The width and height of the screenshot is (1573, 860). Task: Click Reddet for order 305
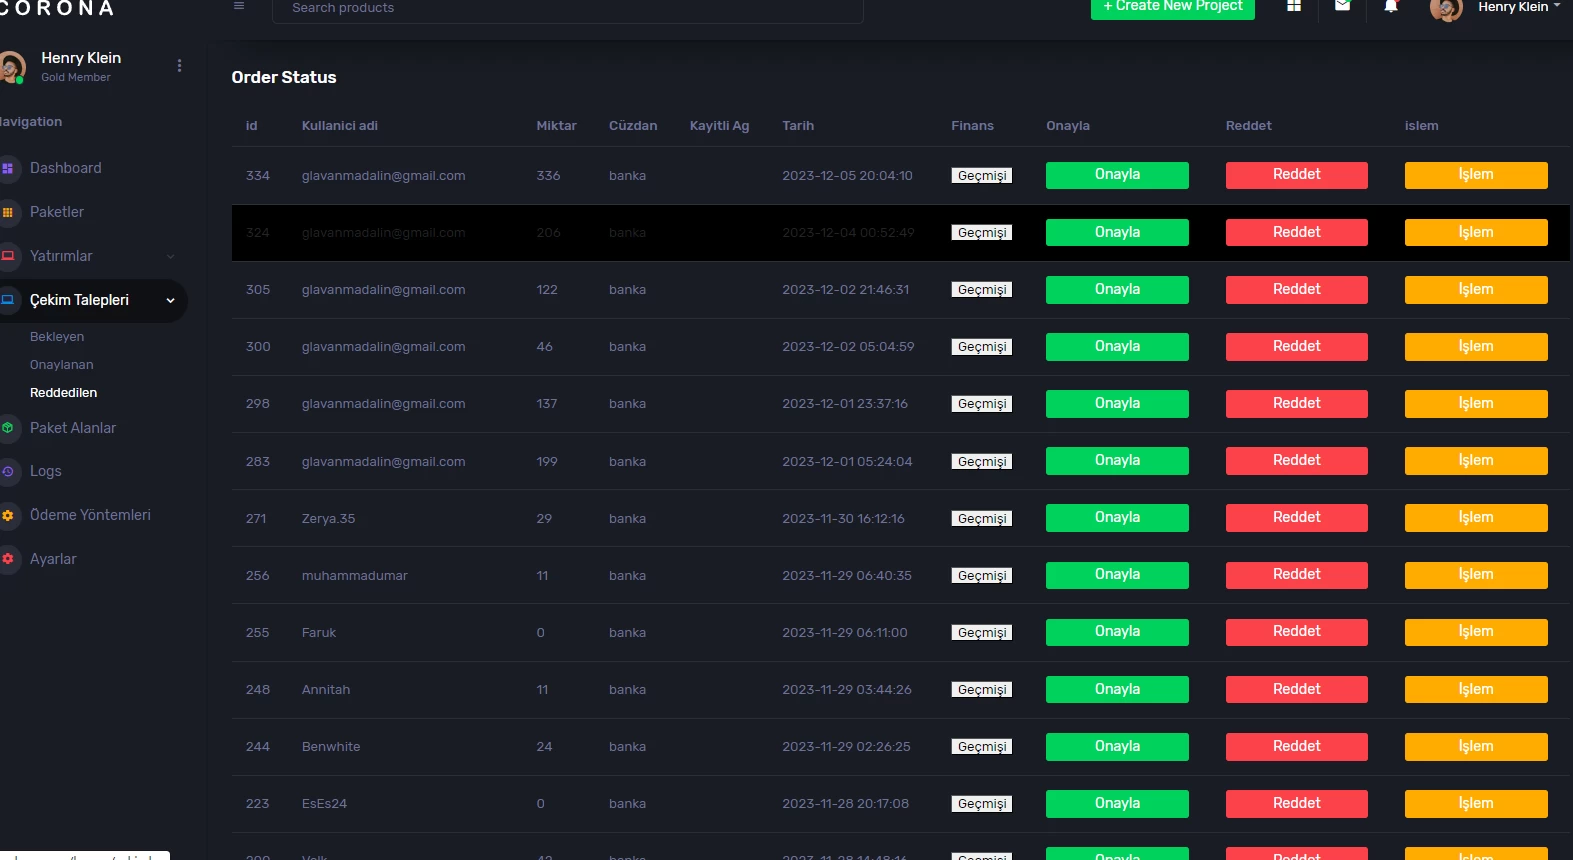(1296, 290)
